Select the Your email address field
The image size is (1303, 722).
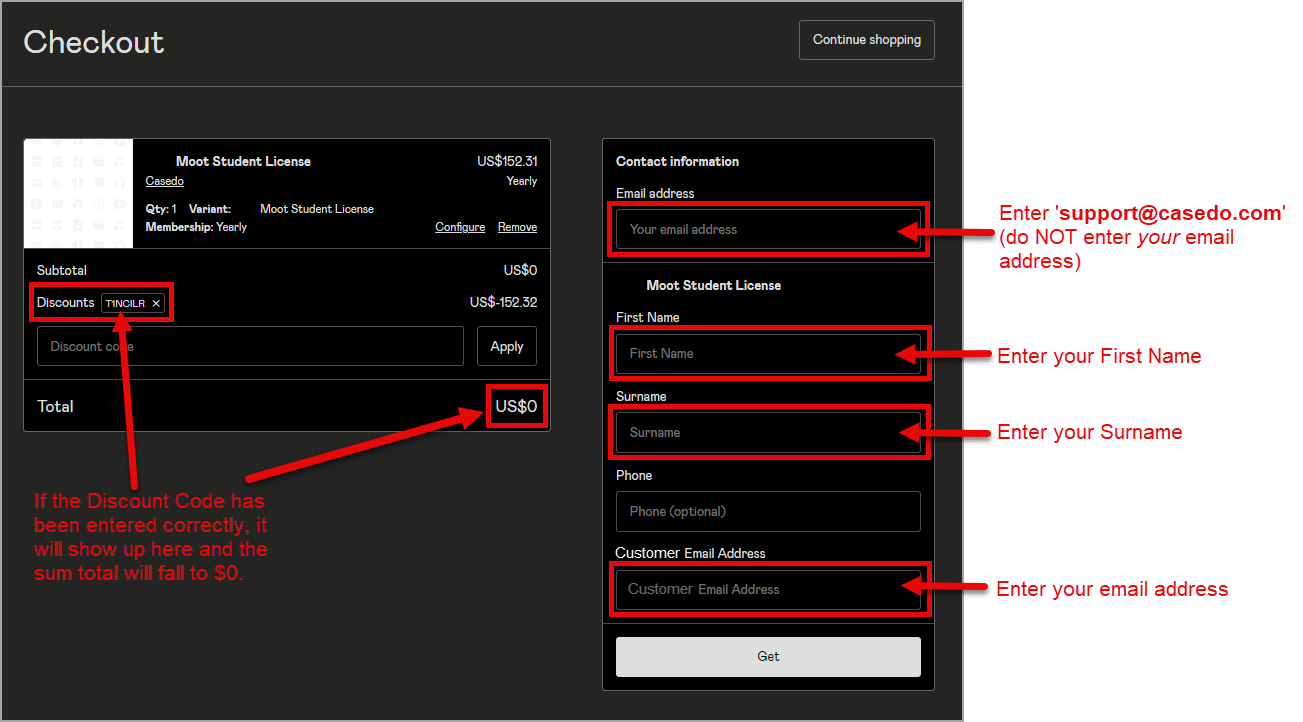pyautogui.click(x=768, y=229)
